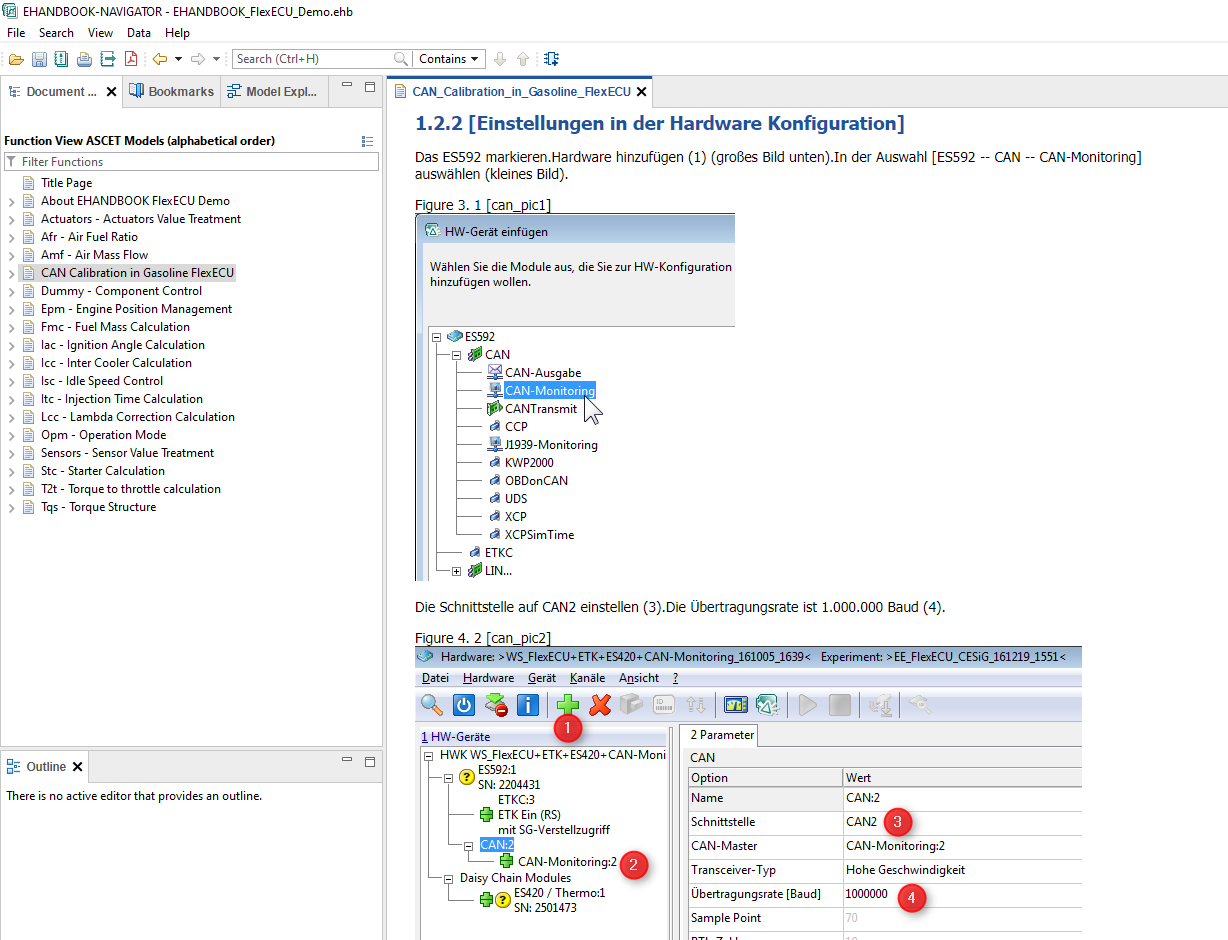Close the CAN_Calibration_in_Gasoline_FlexECU editor tab
Screen dimensions: 1228x940
click(642, 92)
